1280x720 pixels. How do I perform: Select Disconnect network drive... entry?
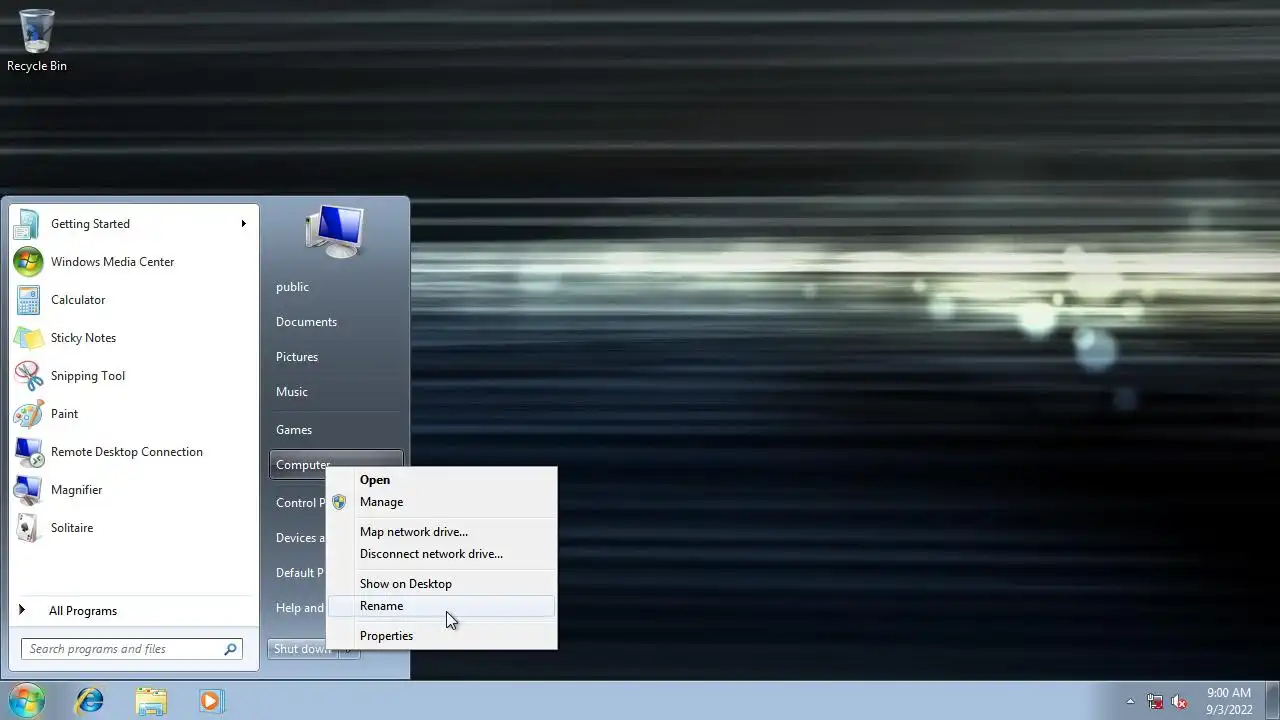click(x=441, y=554)
